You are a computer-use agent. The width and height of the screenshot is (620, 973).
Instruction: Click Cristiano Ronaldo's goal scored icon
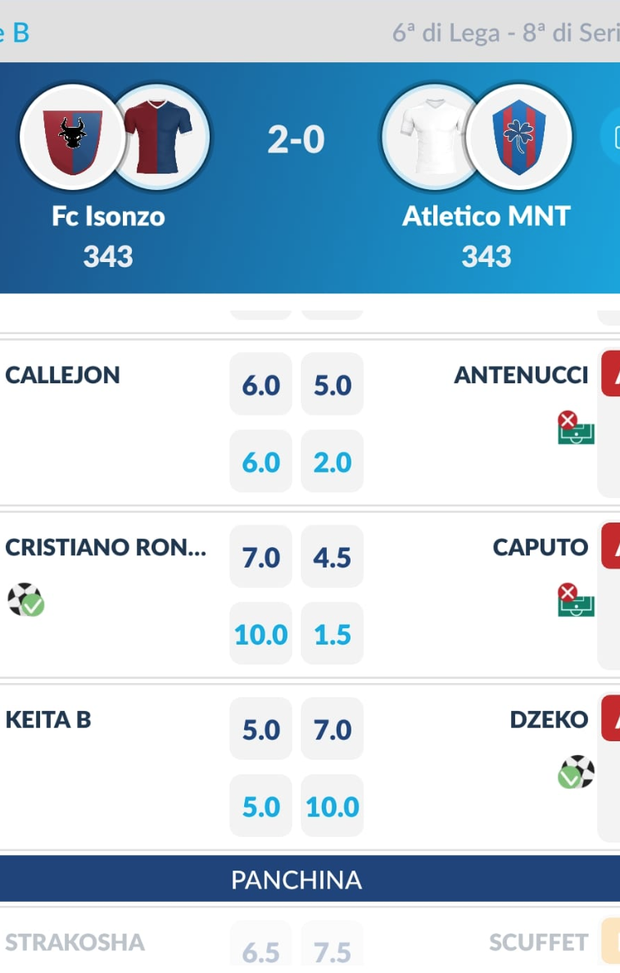coord(25,600)
